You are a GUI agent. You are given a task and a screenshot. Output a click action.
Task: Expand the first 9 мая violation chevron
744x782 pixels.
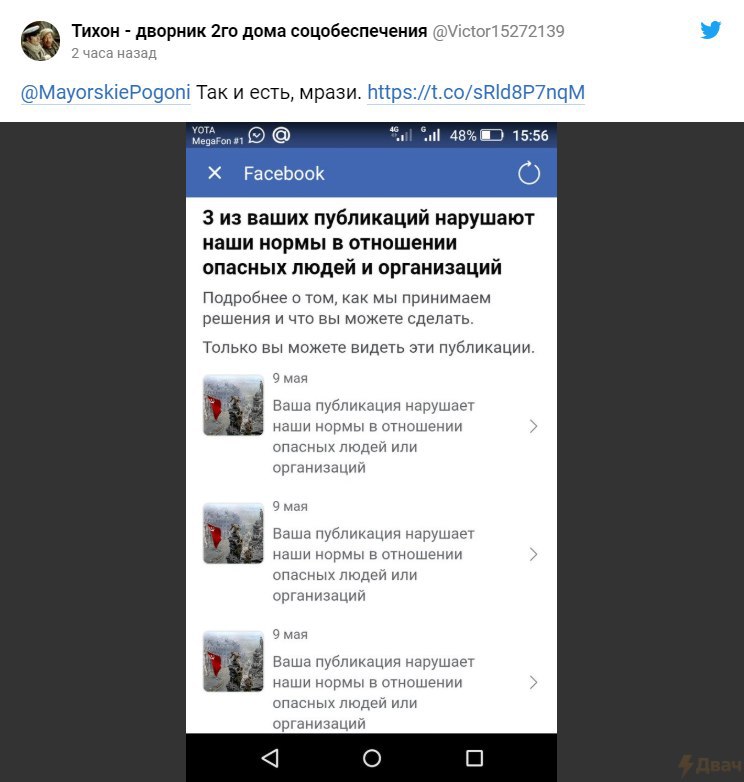(x=533, y=426)
